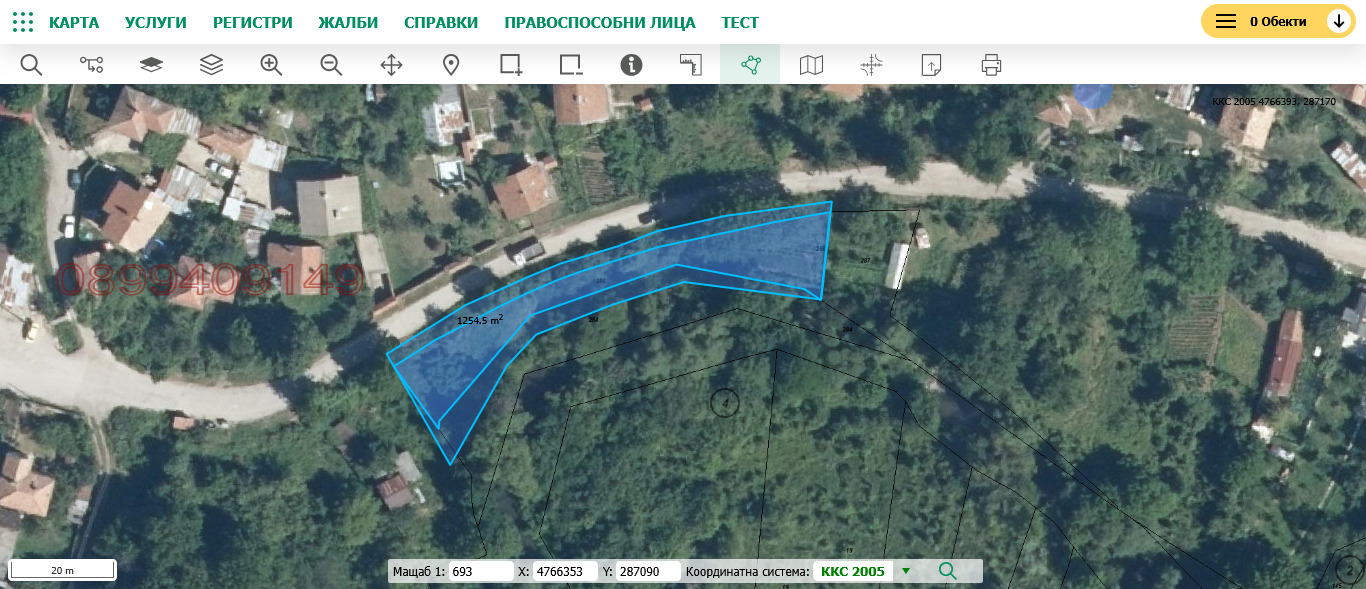Click the Y coordinate input field

coord(648,571)
